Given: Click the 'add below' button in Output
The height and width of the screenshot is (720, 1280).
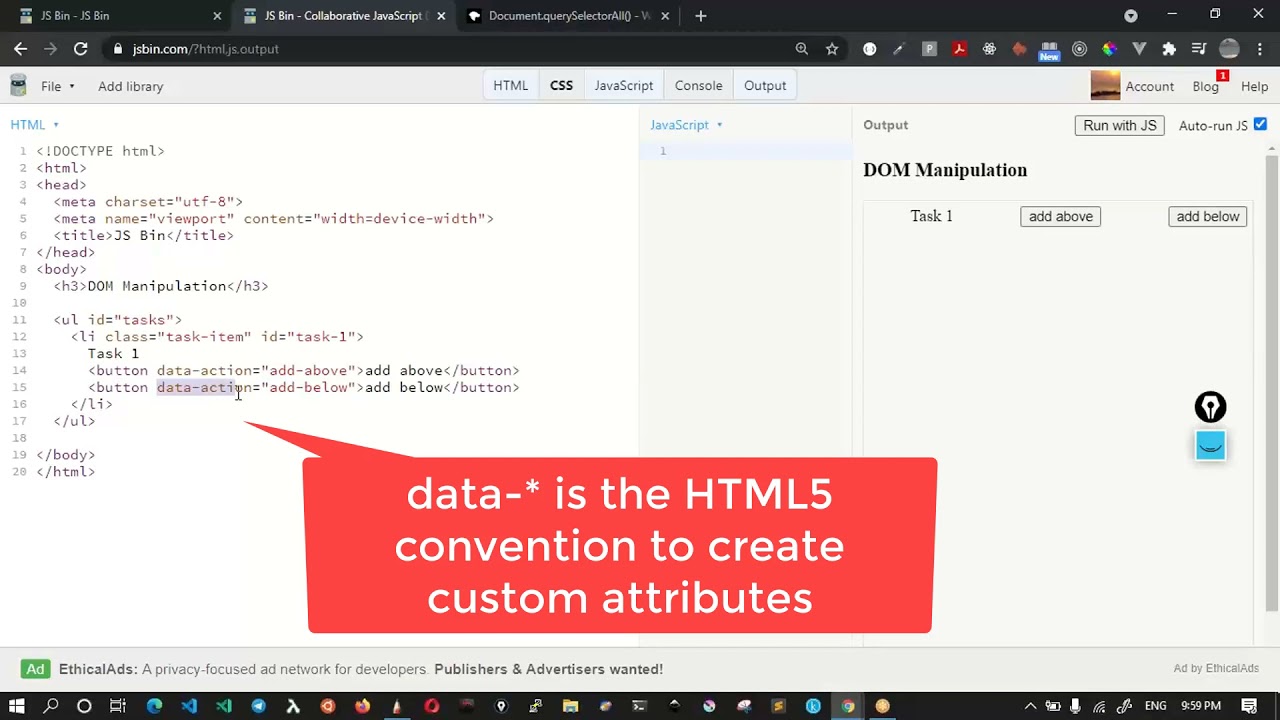Looking at the screenshot, I should pos(1207,216).
